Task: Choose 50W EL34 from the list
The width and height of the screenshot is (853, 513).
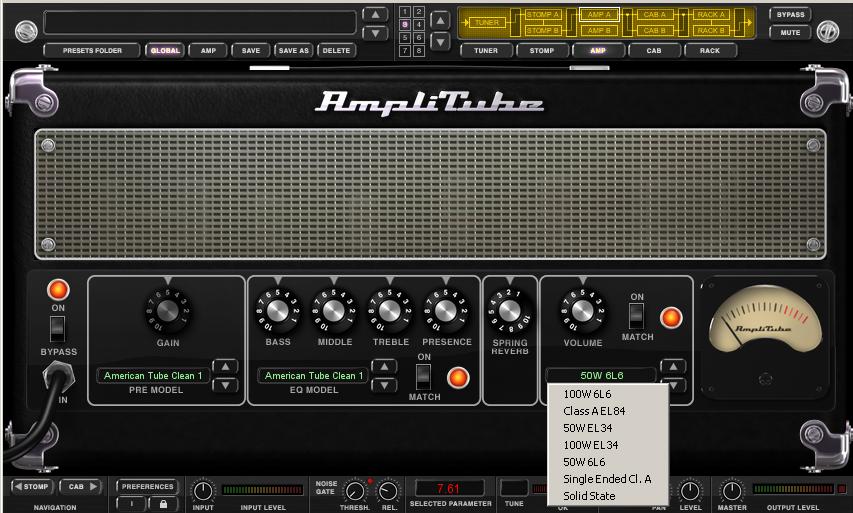Action: pos(588,428)
